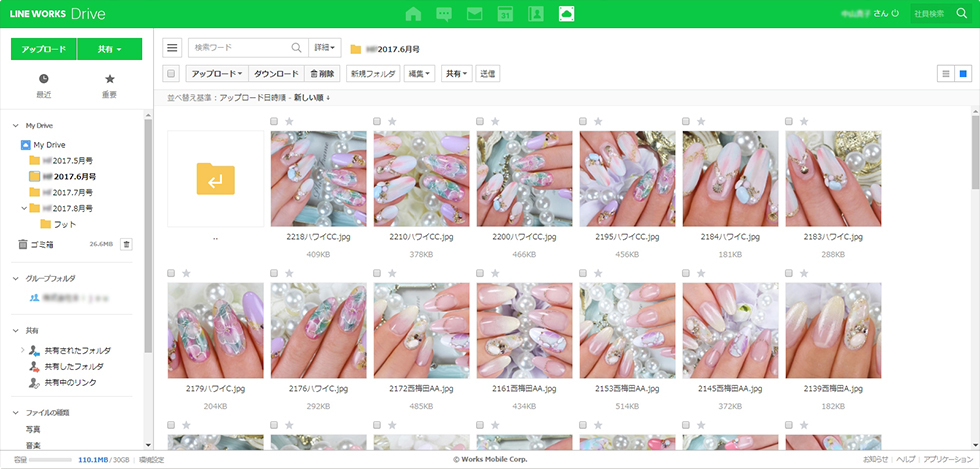Open the Mail envelope icon
The image size is (980, 469).
pos(474,14)
